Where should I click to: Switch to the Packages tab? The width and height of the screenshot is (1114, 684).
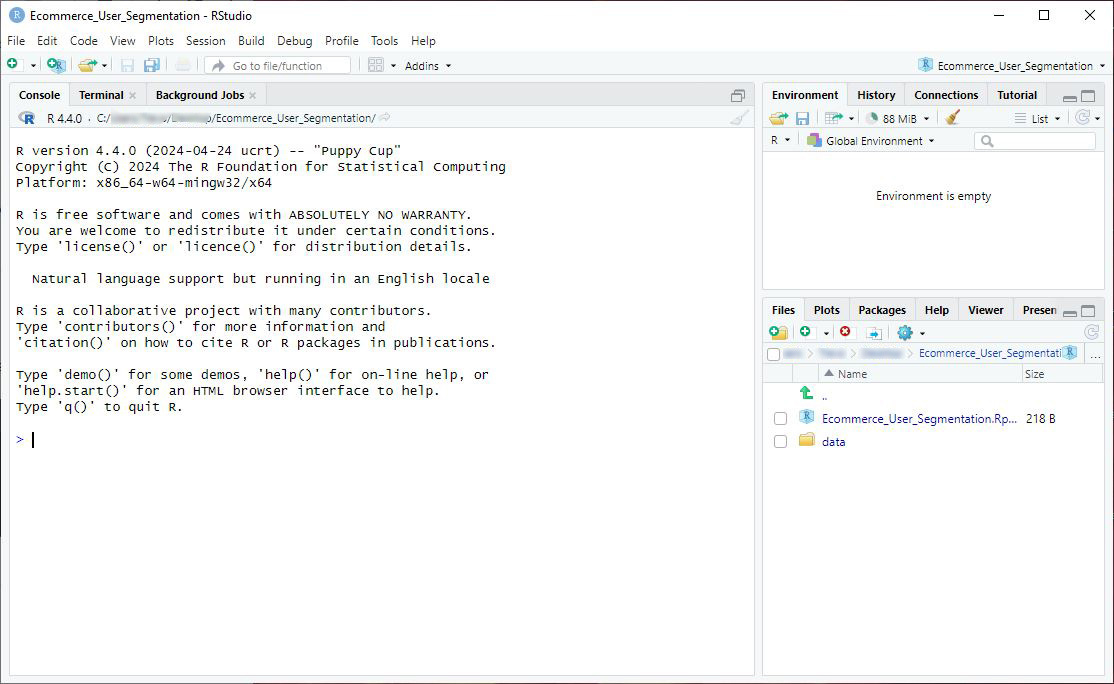(x=882, y=310)
